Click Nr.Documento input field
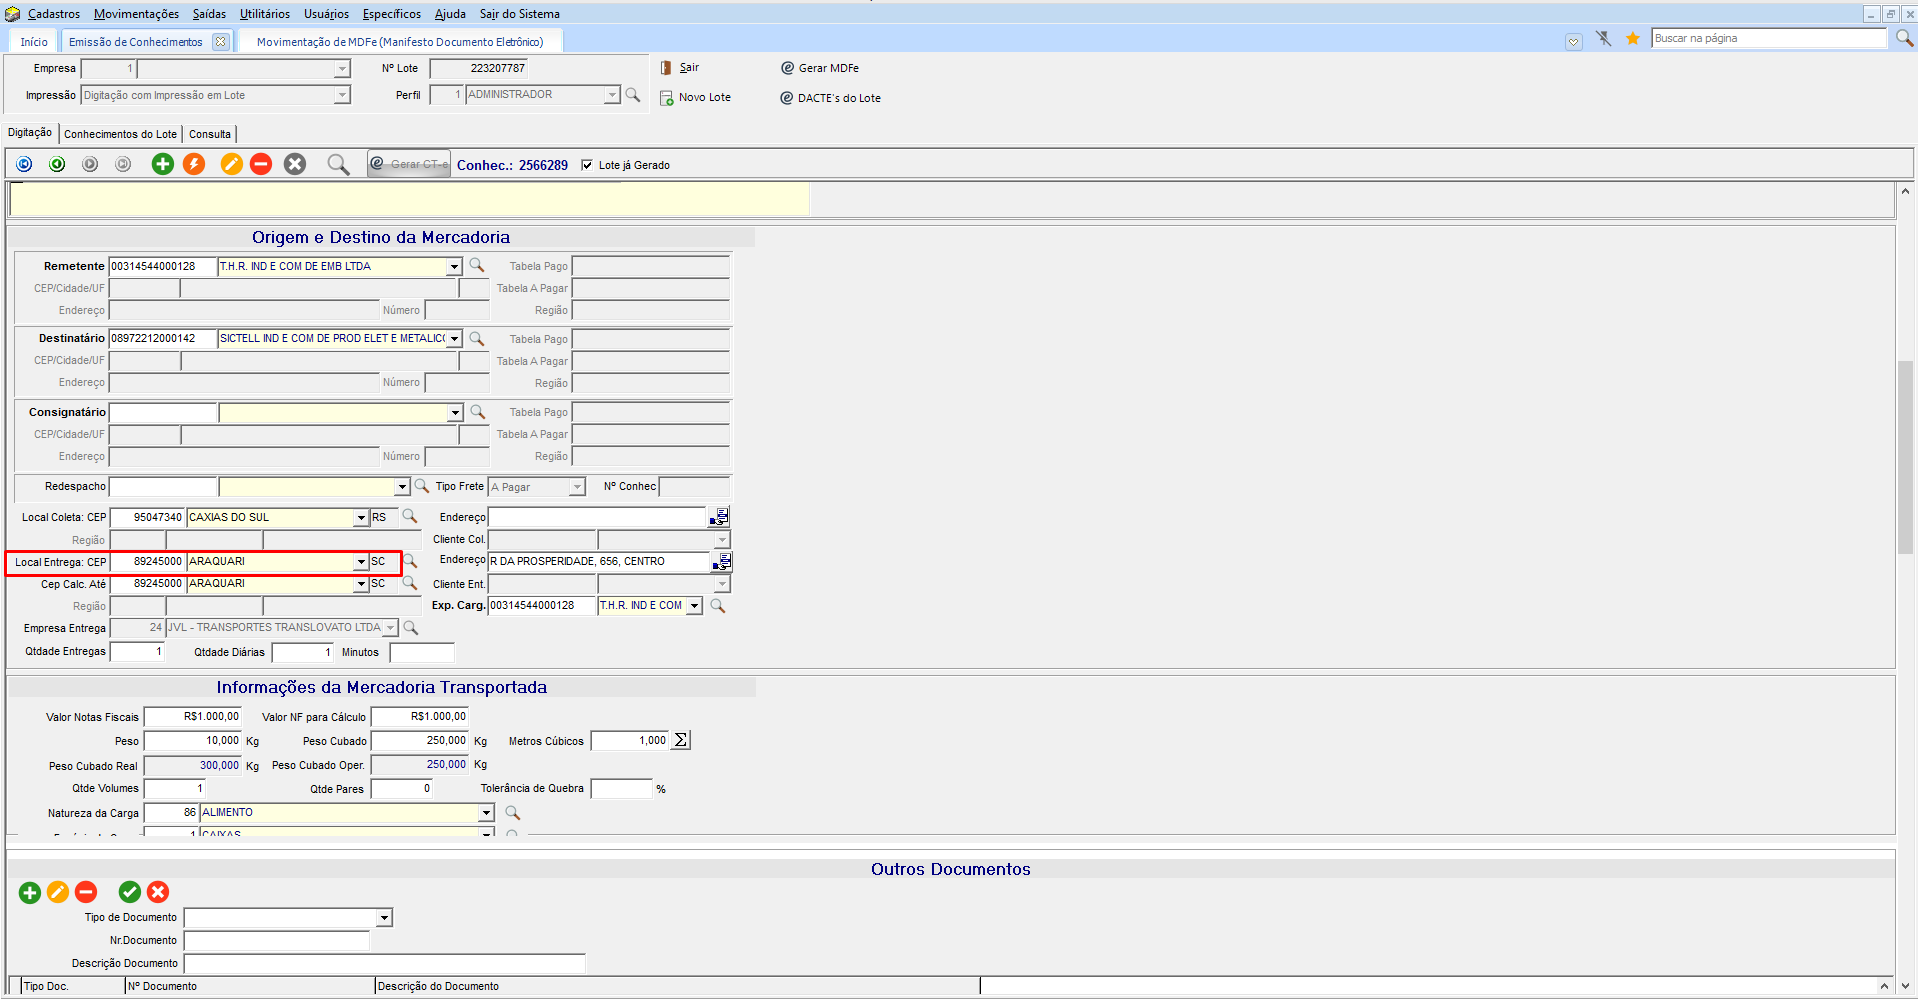1918x999 pixels. click(x=277, y=940)
